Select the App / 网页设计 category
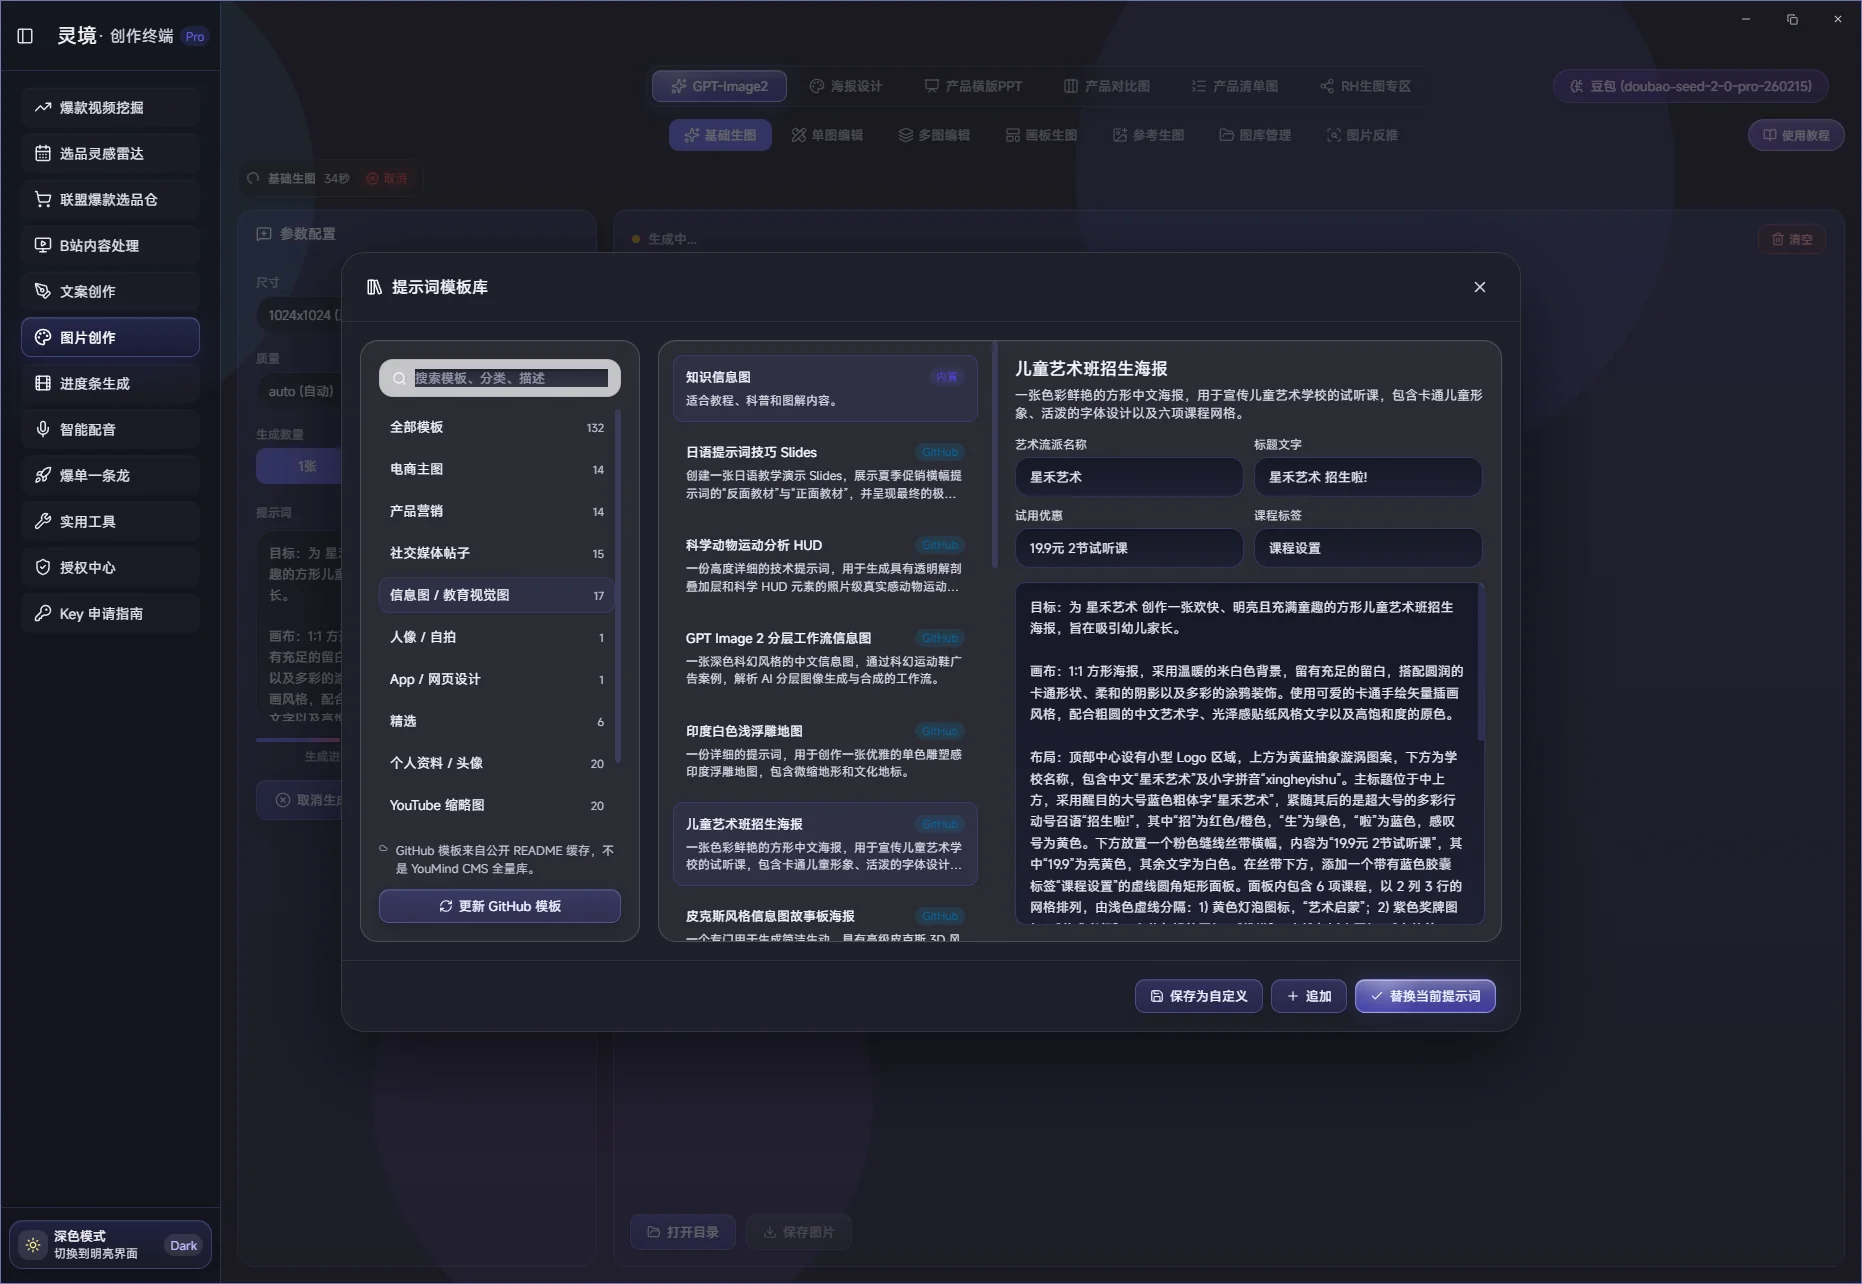This screenshot has height=1284, width=1862. point(497,679)
